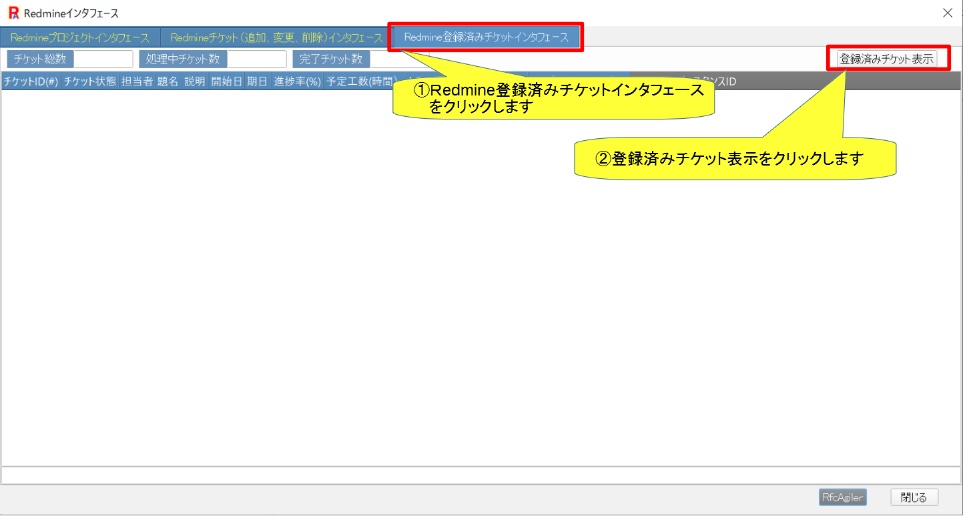Click the 処理中チケット数 value field

click(257, 59)
